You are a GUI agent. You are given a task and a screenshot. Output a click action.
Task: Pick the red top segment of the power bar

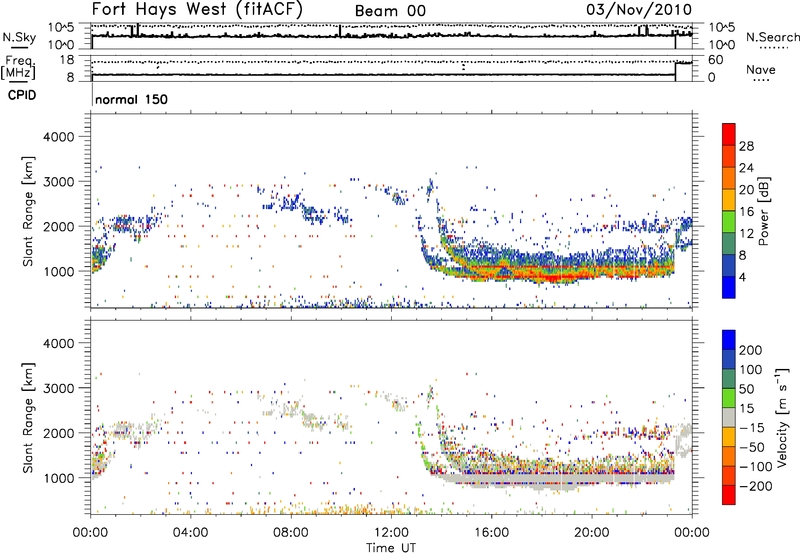pyautogui.click(x=729, y=134)
